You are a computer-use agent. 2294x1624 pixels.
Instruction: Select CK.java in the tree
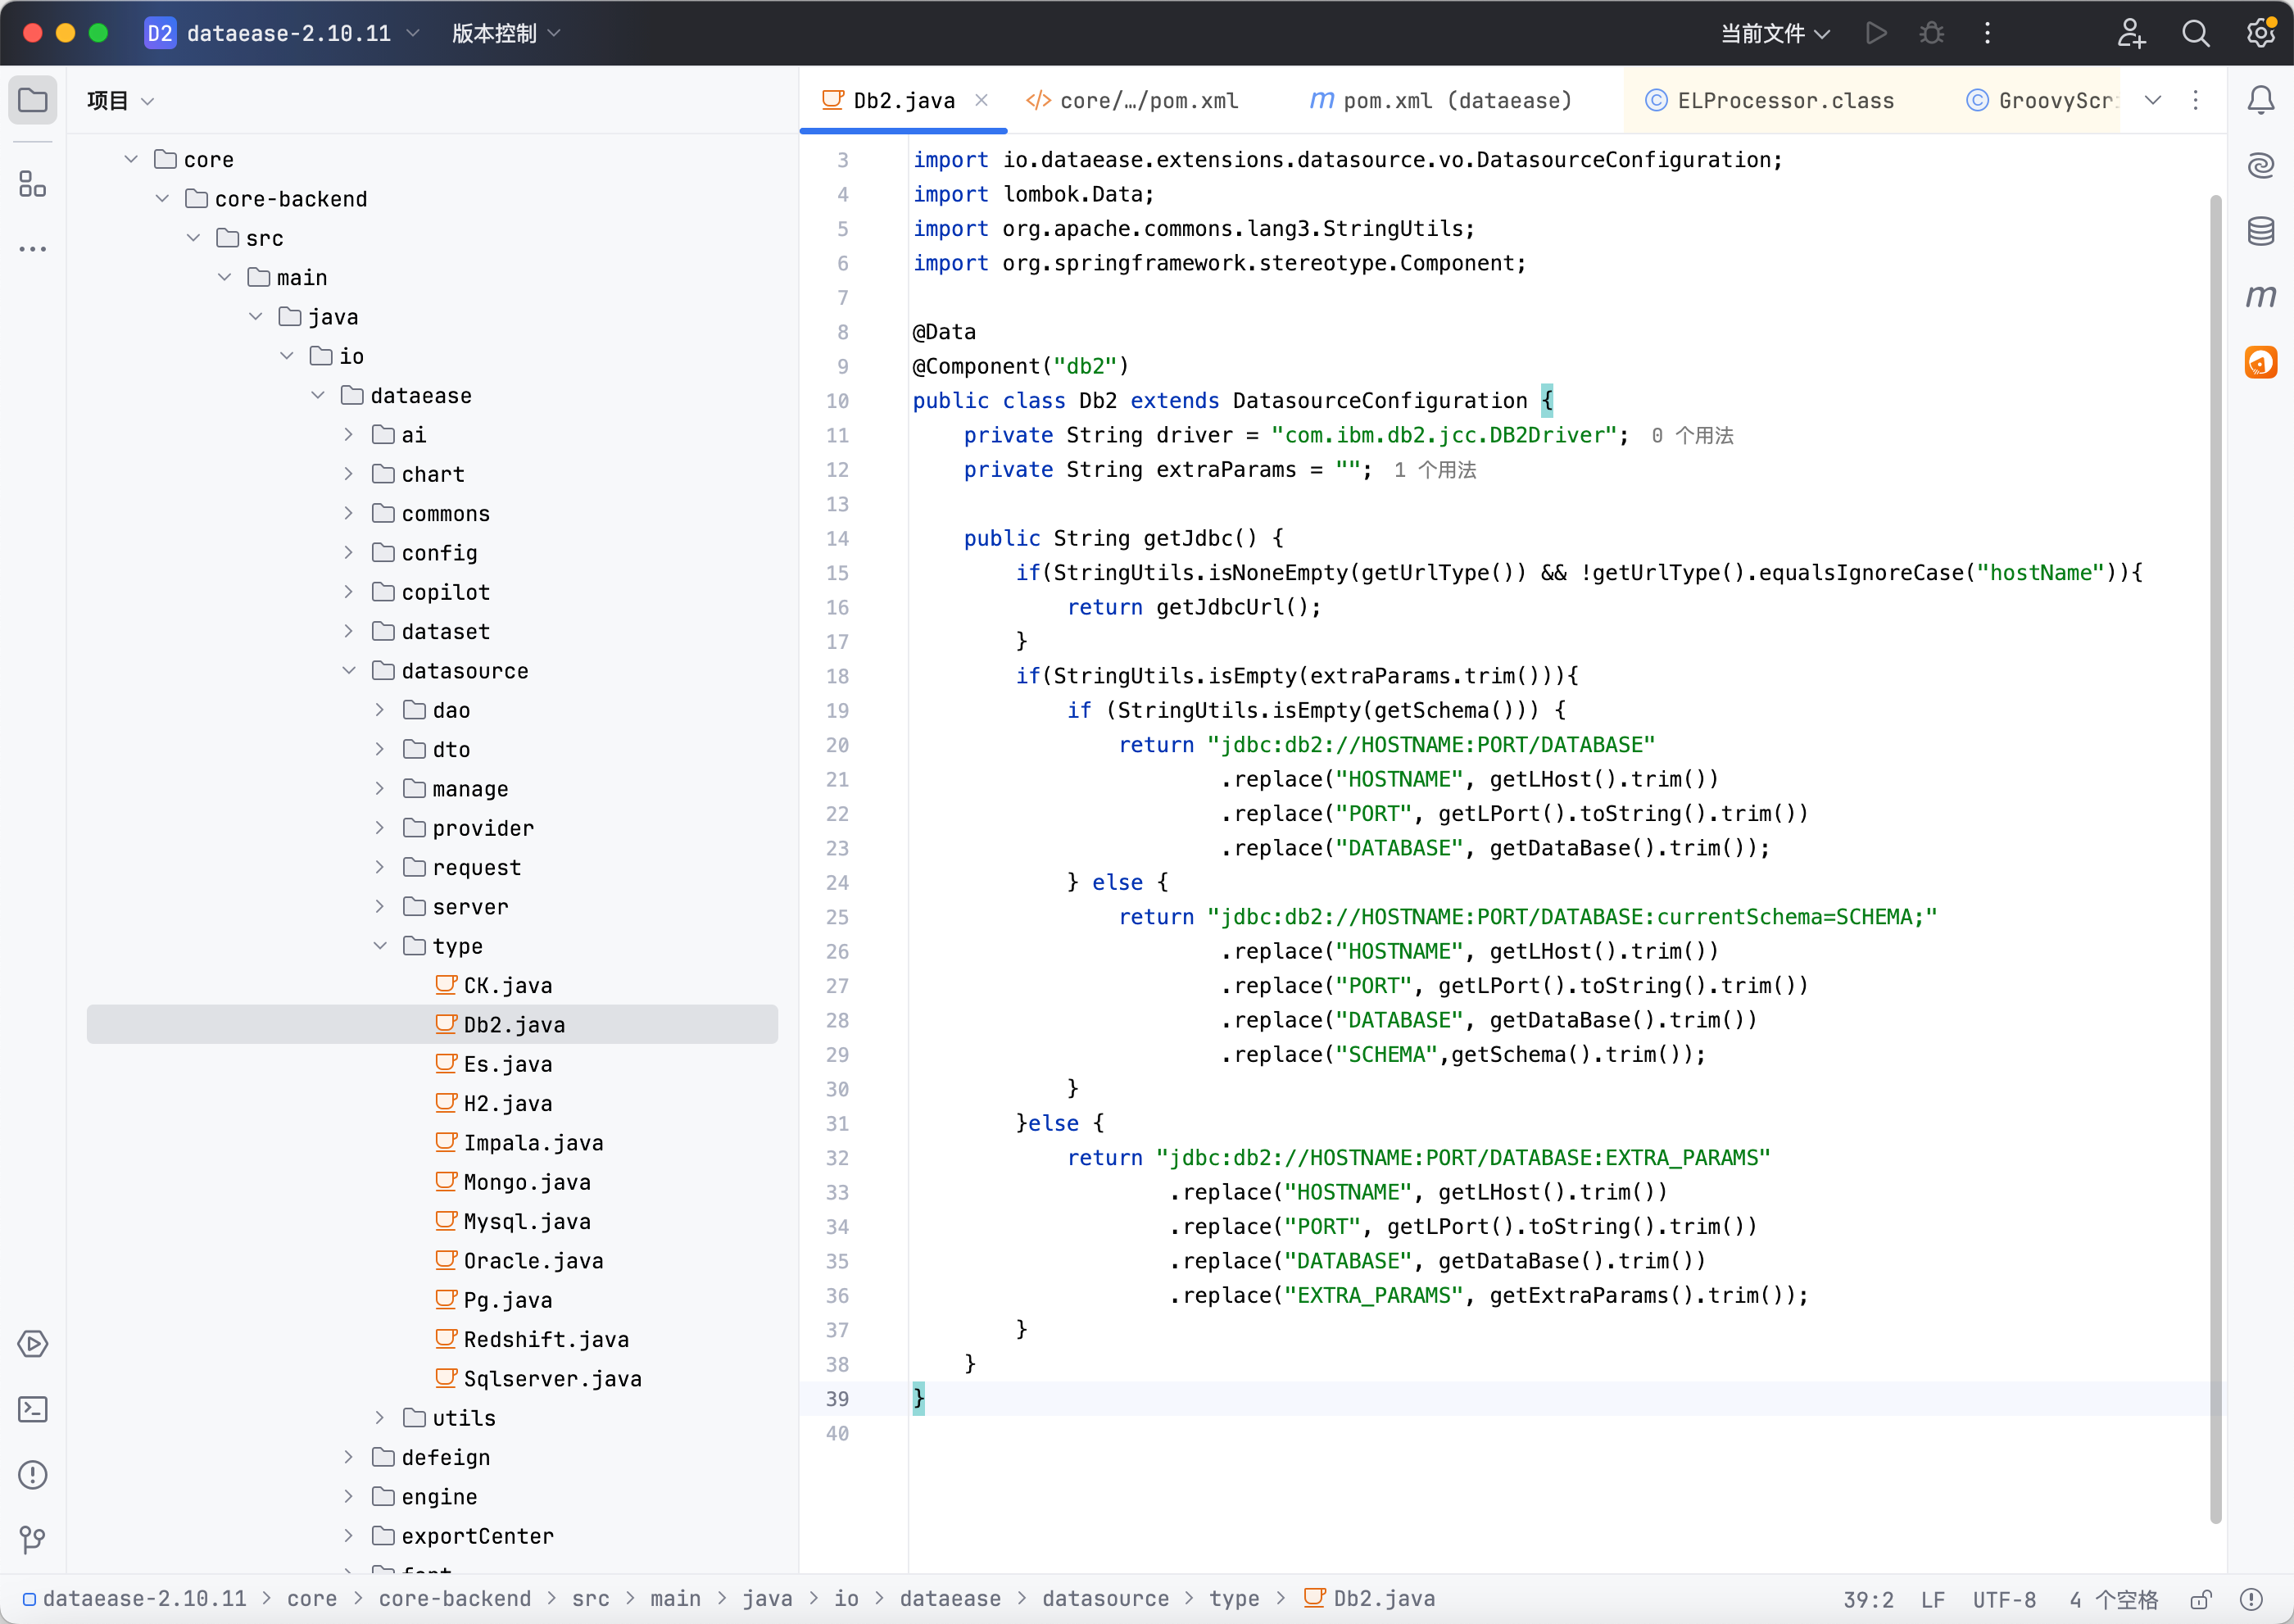tap(507, 985)
